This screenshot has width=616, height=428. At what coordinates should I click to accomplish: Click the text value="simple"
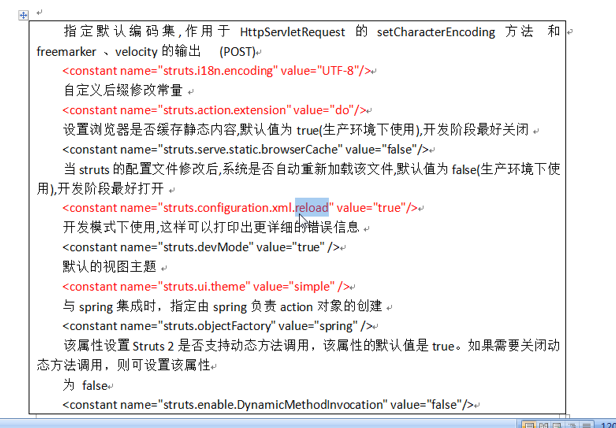(294, 287)
